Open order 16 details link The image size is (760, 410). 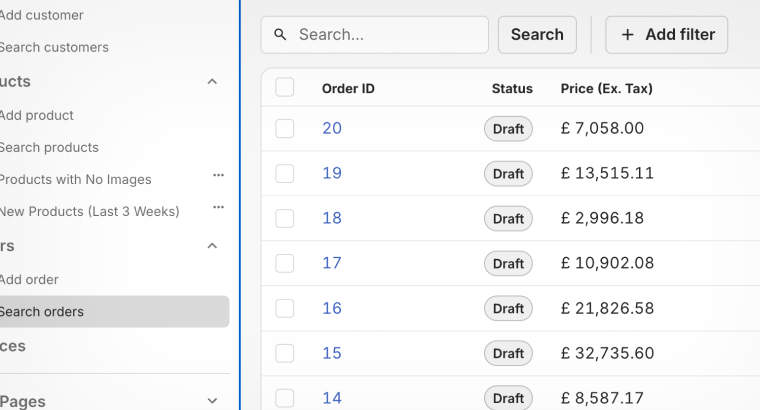click(x=332, y=308)
